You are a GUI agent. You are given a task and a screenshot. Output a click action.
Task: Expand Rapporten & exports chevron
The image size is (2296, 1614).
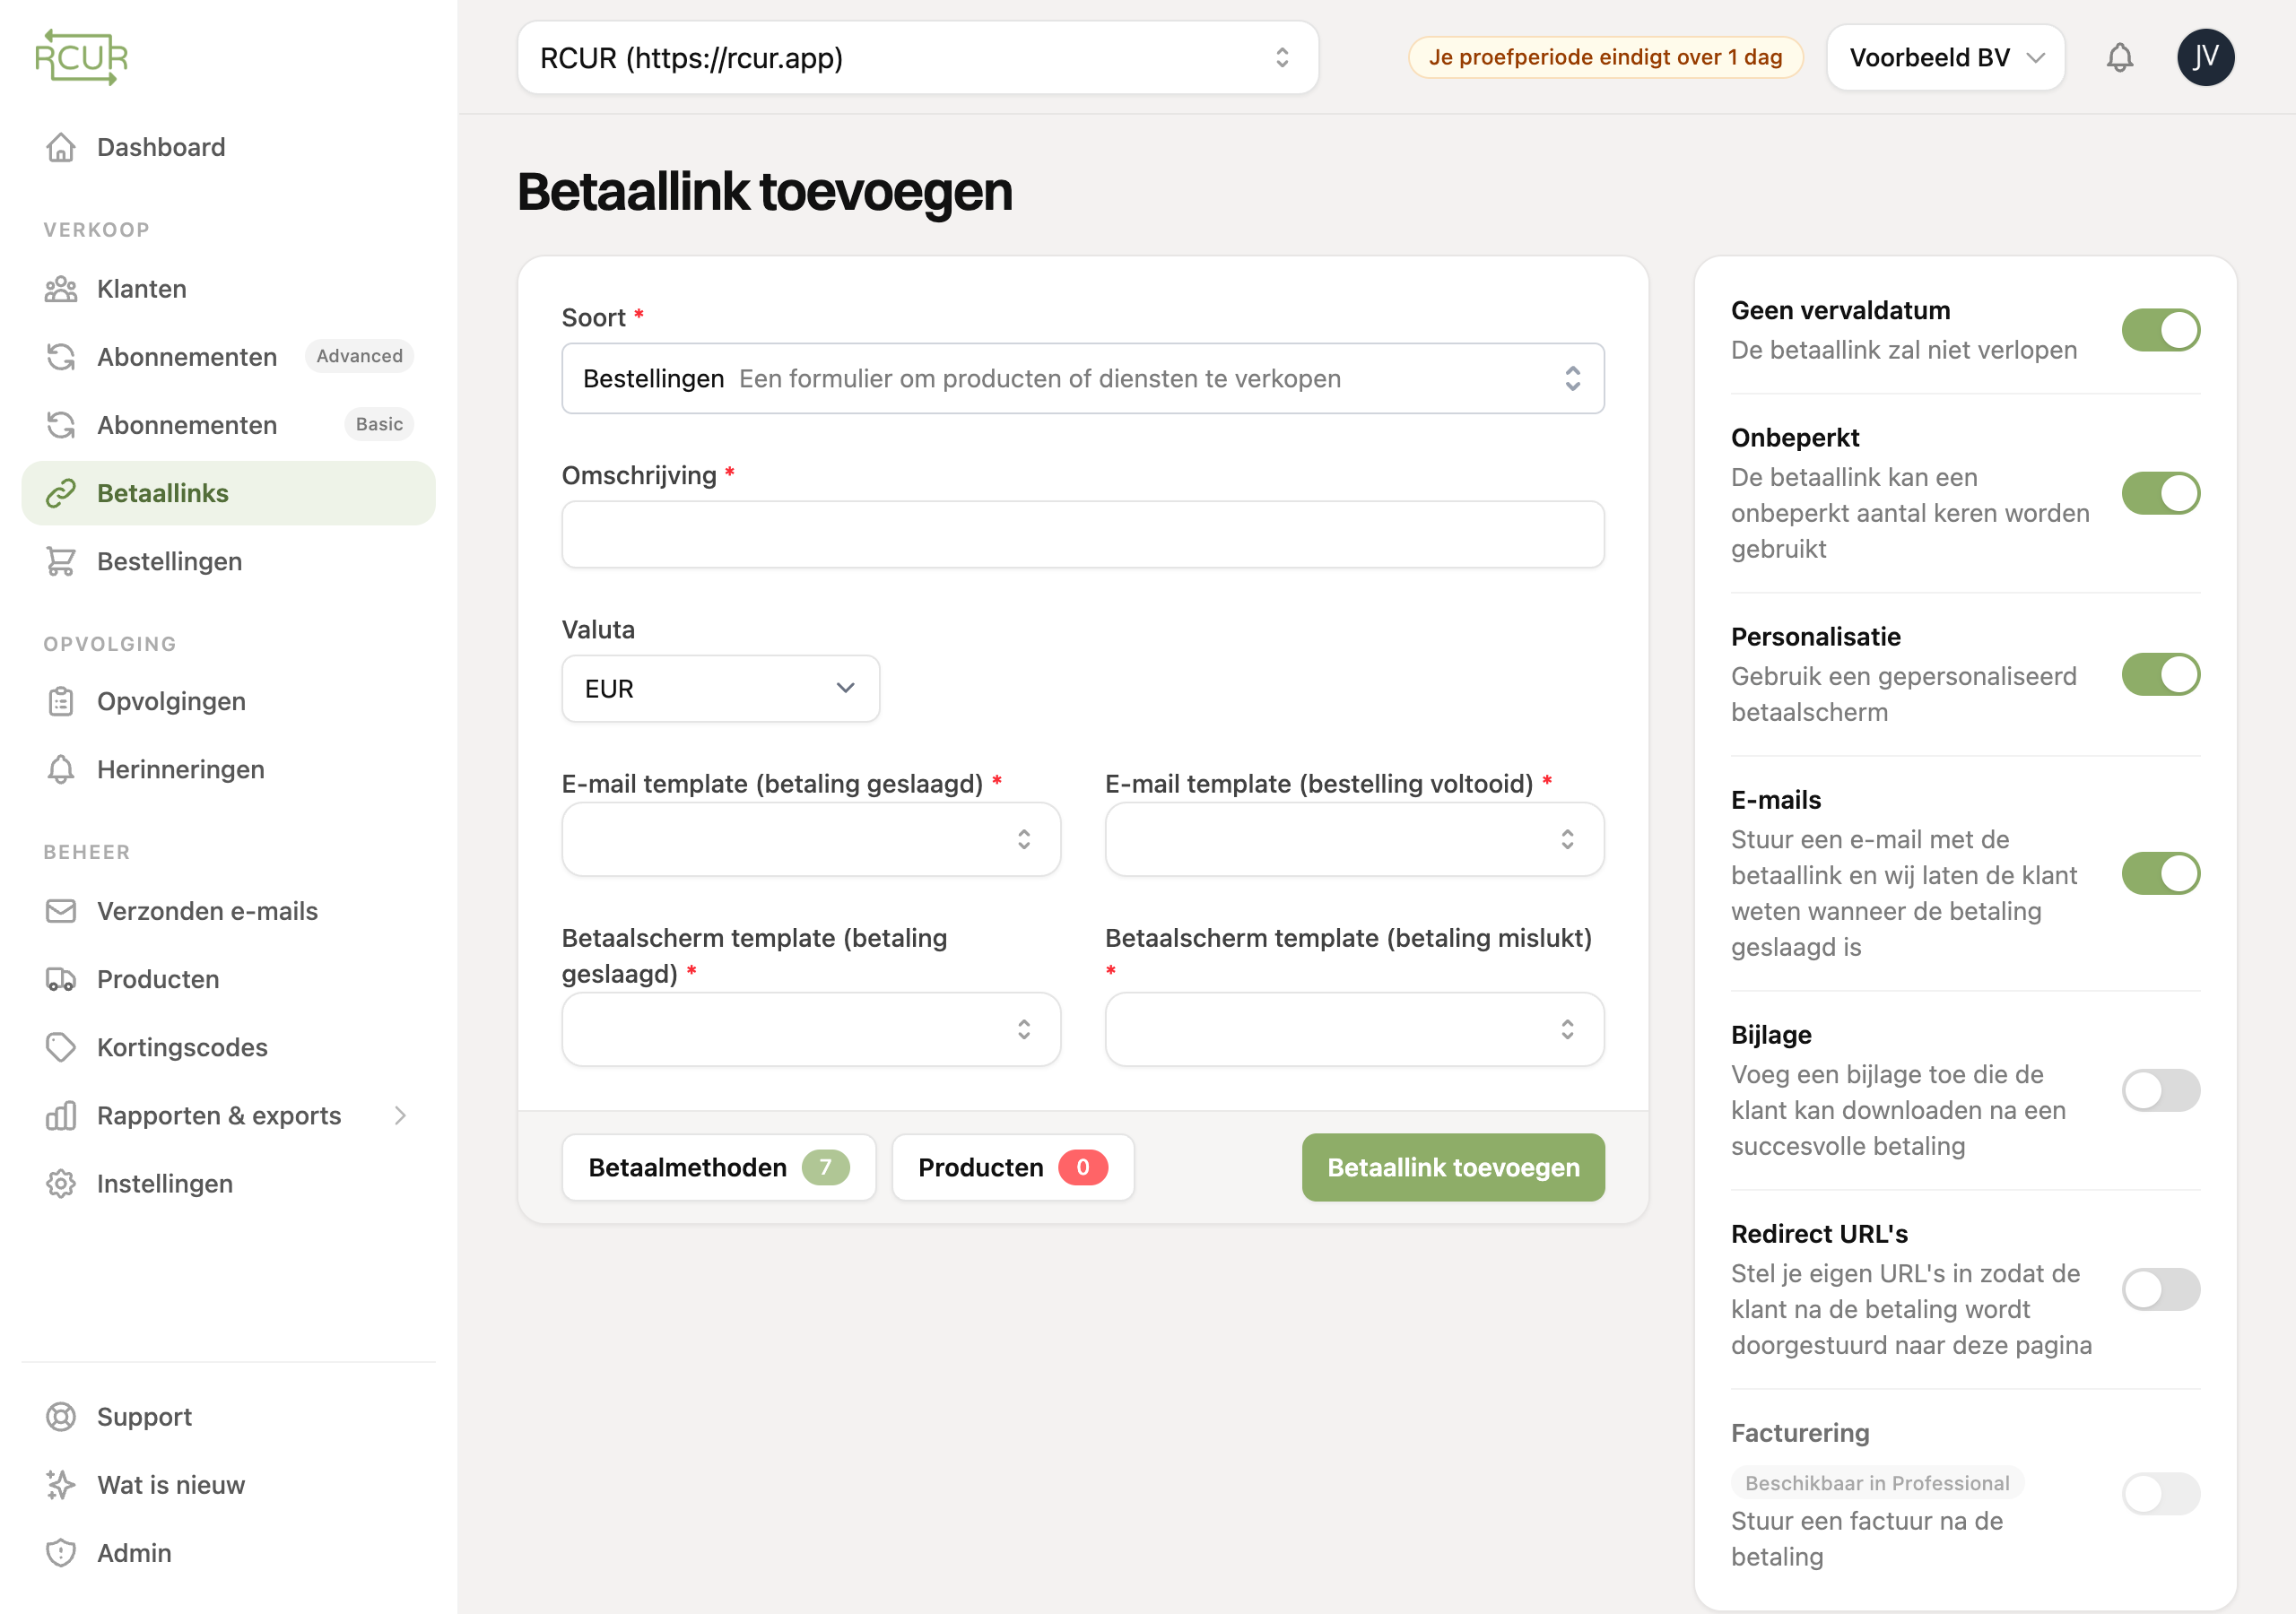click(400, 1115)
